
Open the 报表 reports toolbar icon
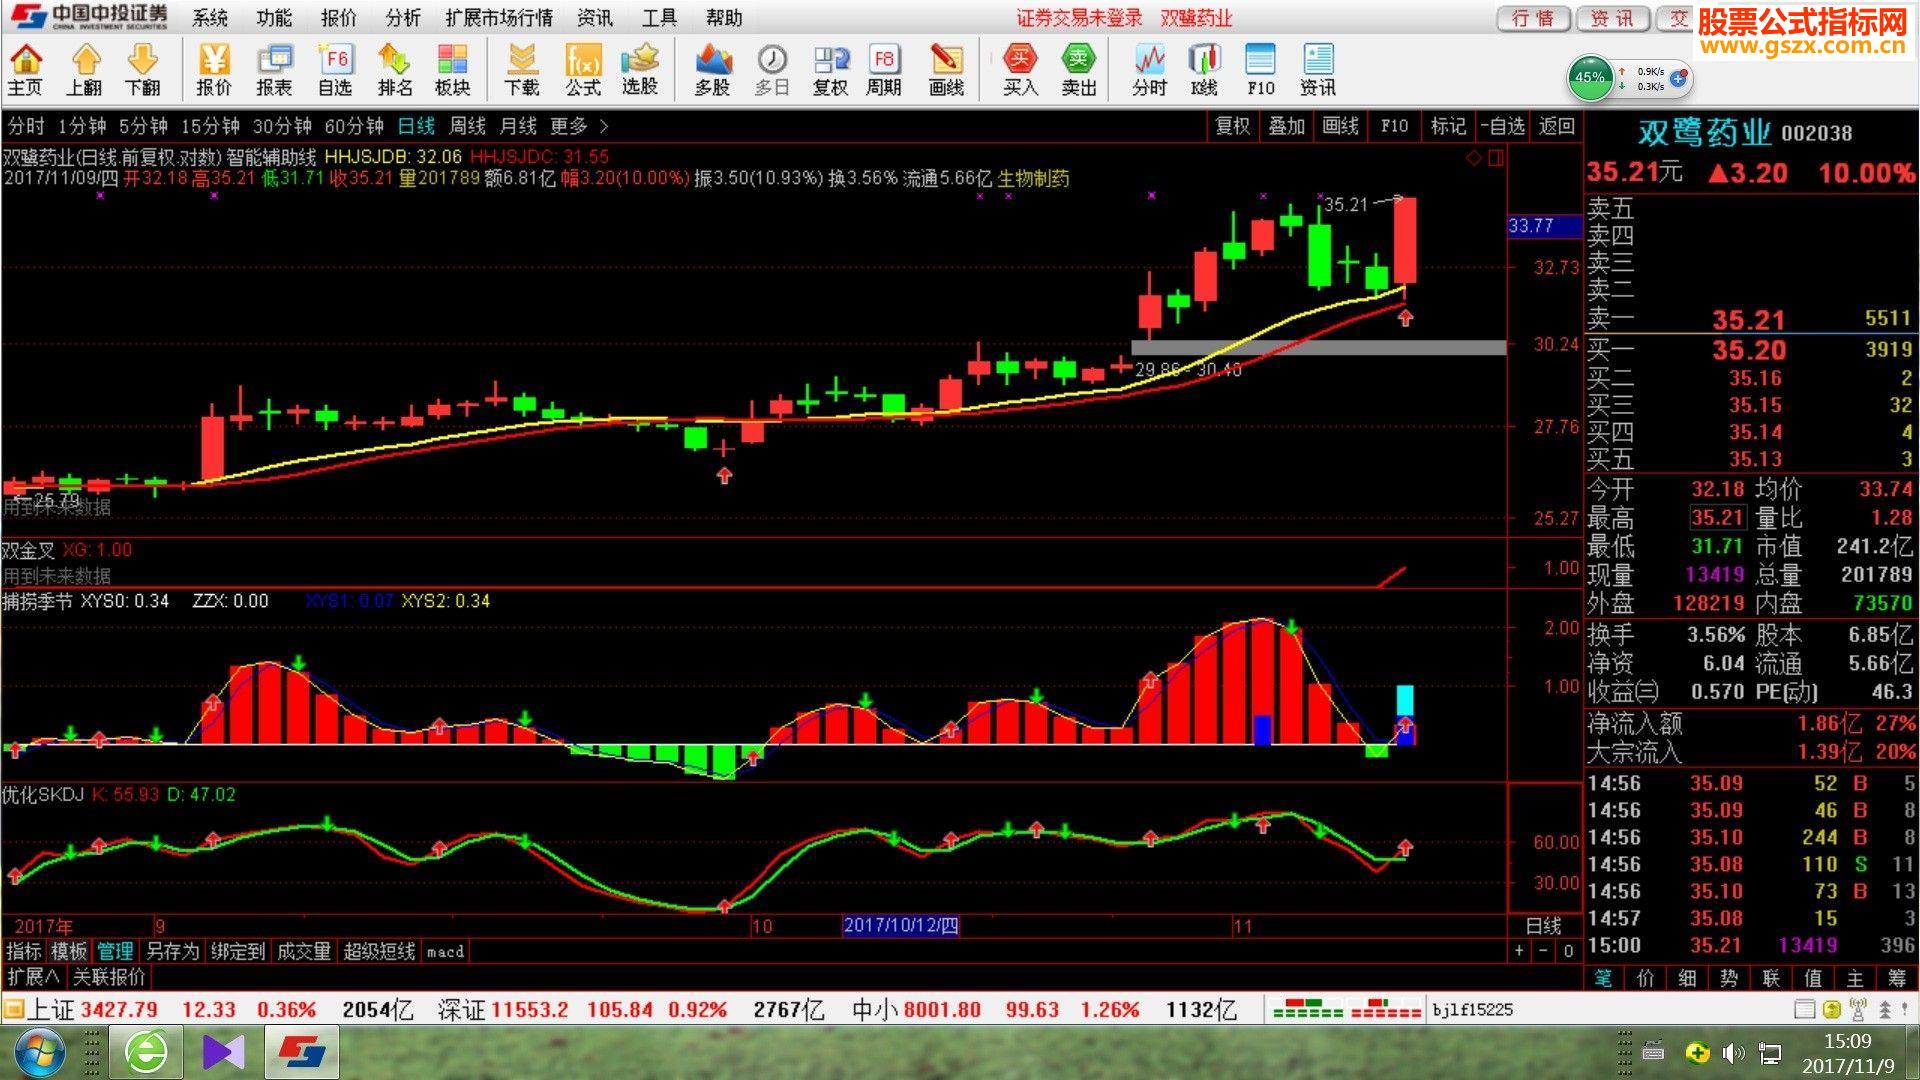click(274, 70)
